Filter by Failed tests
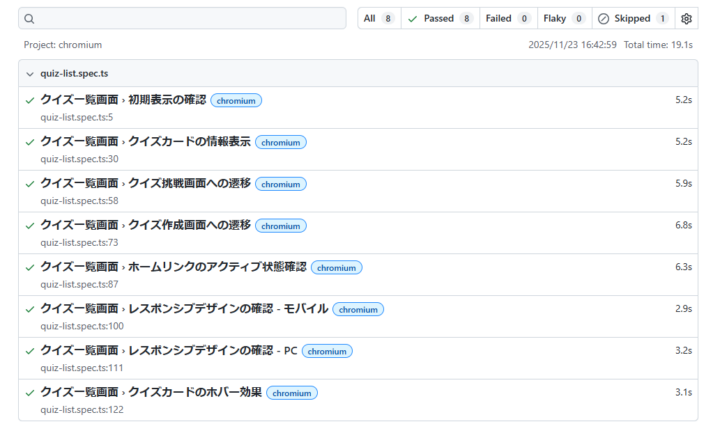This screenshot has height=431, width=720. [507, 19]
